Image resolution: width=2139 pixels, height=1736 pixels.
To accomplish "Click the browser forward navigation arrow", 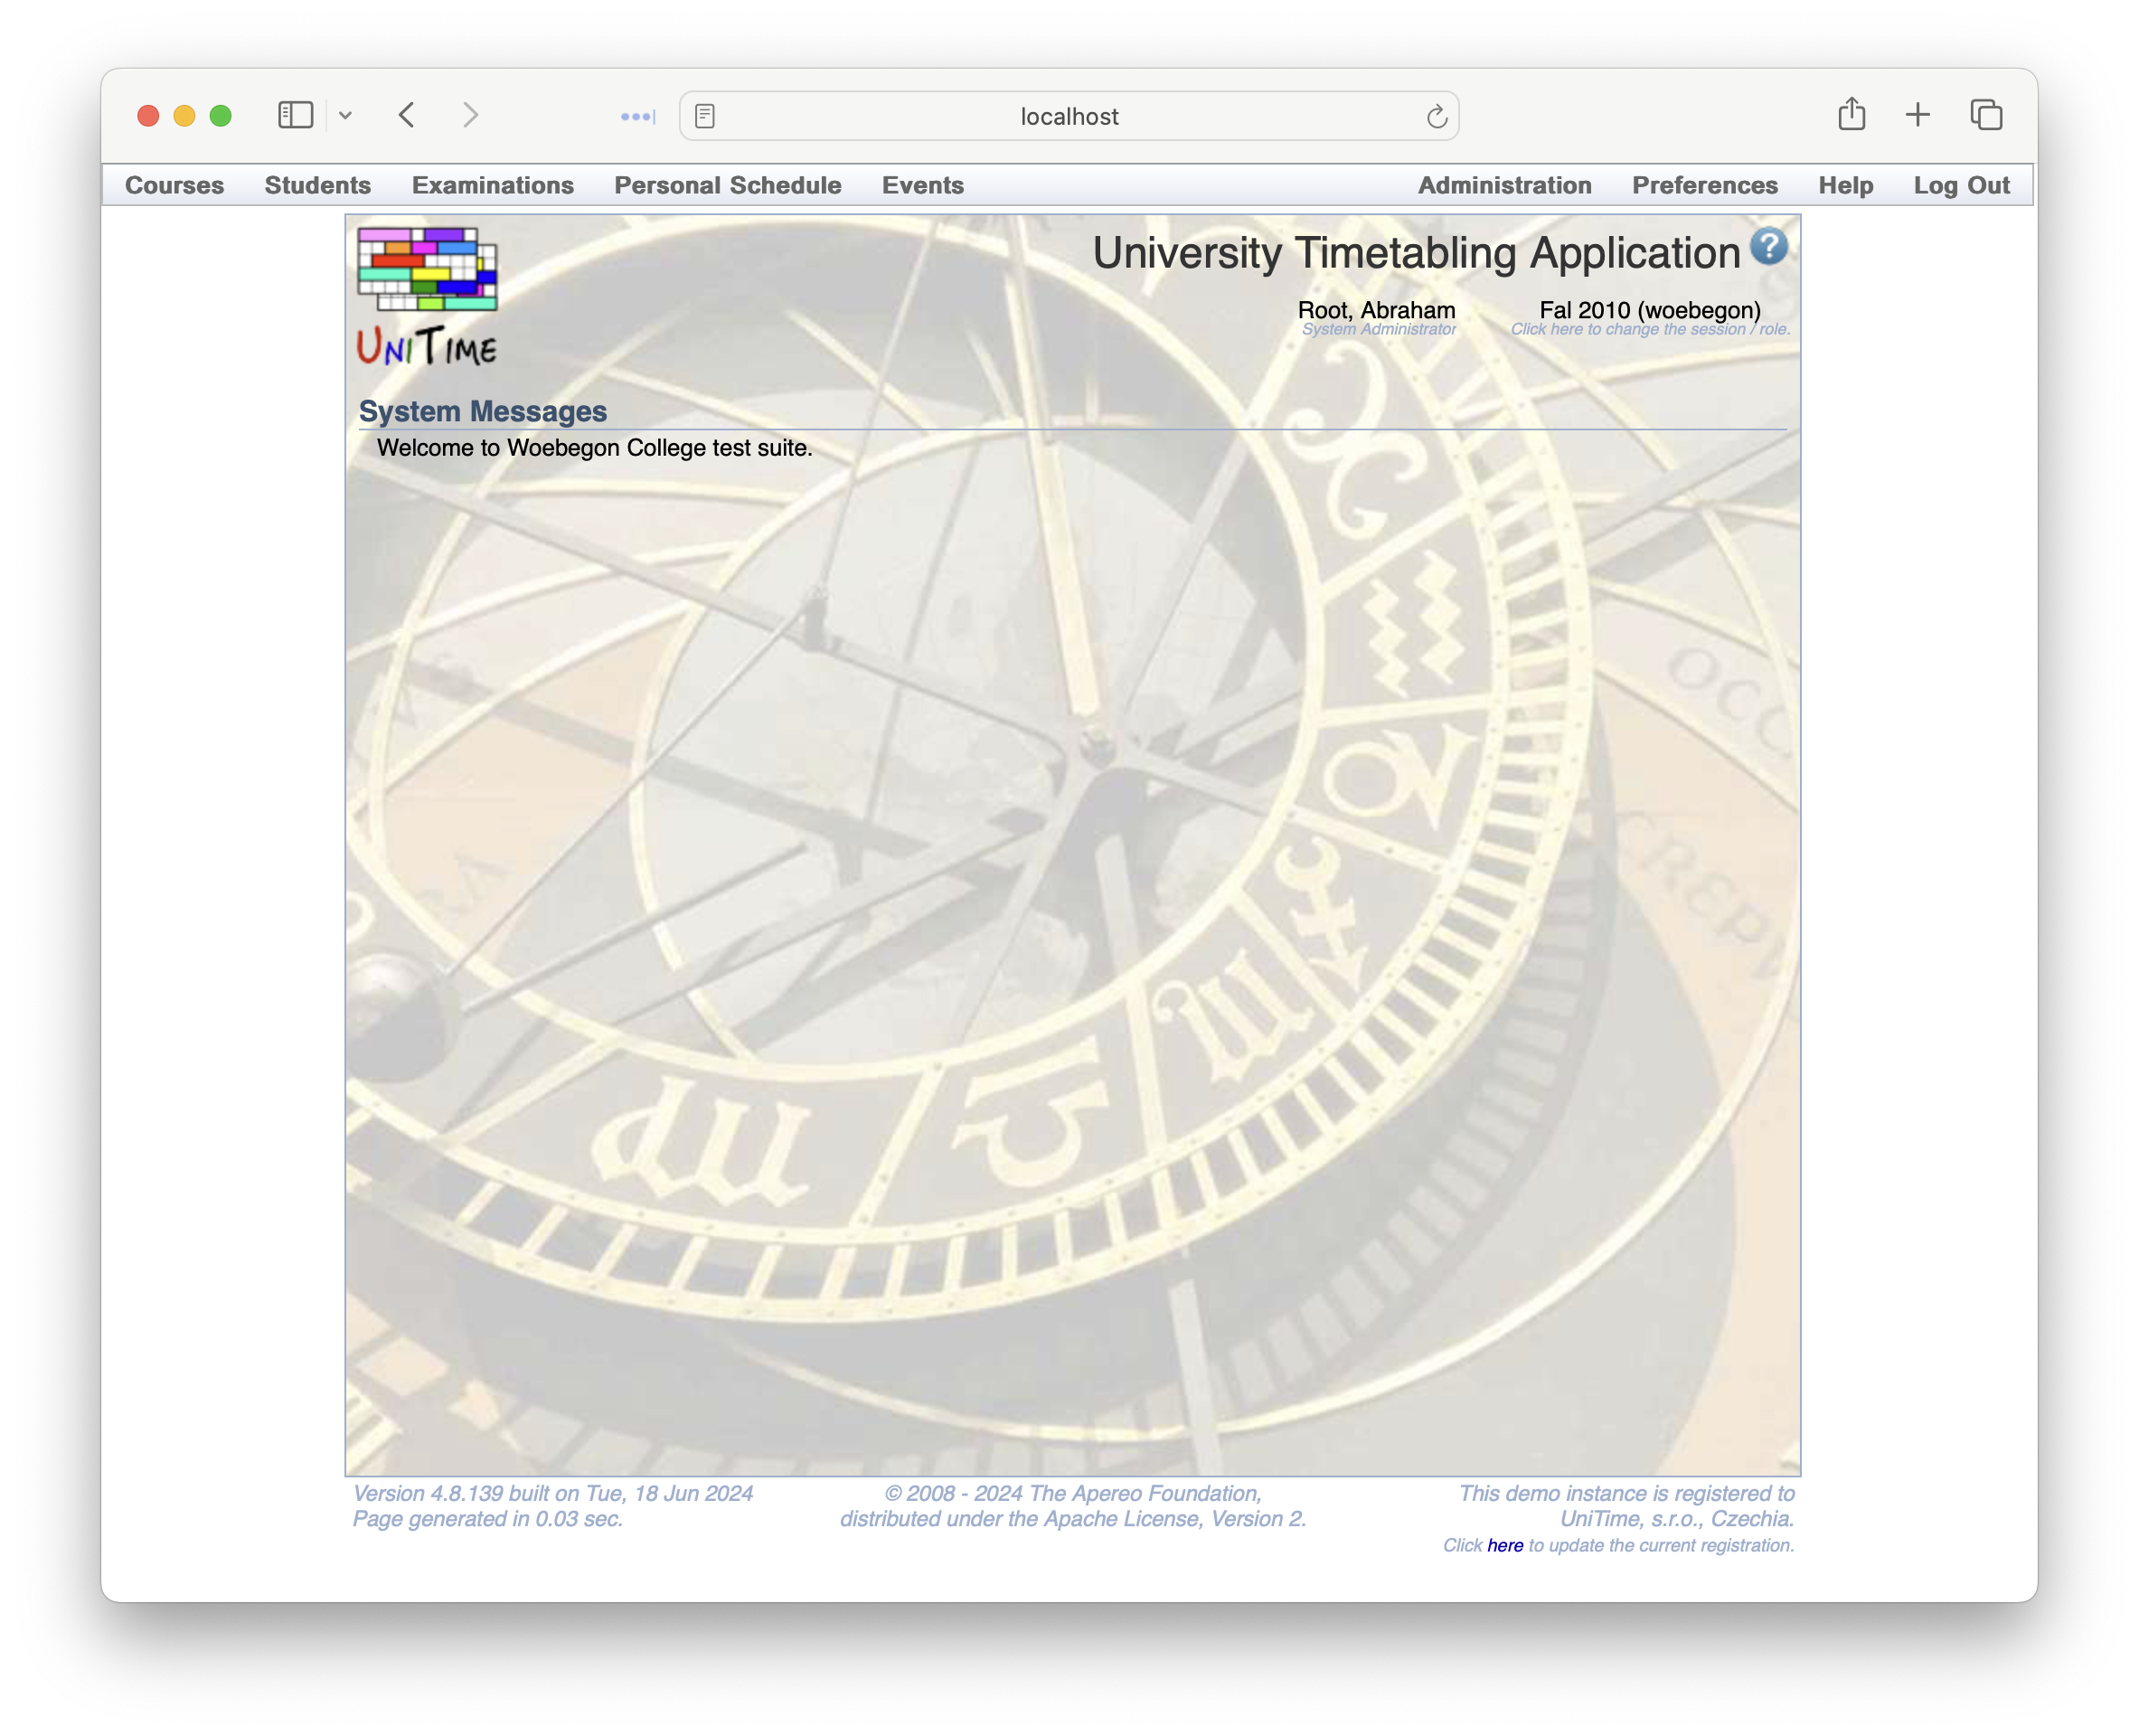I will pos(473,117).
